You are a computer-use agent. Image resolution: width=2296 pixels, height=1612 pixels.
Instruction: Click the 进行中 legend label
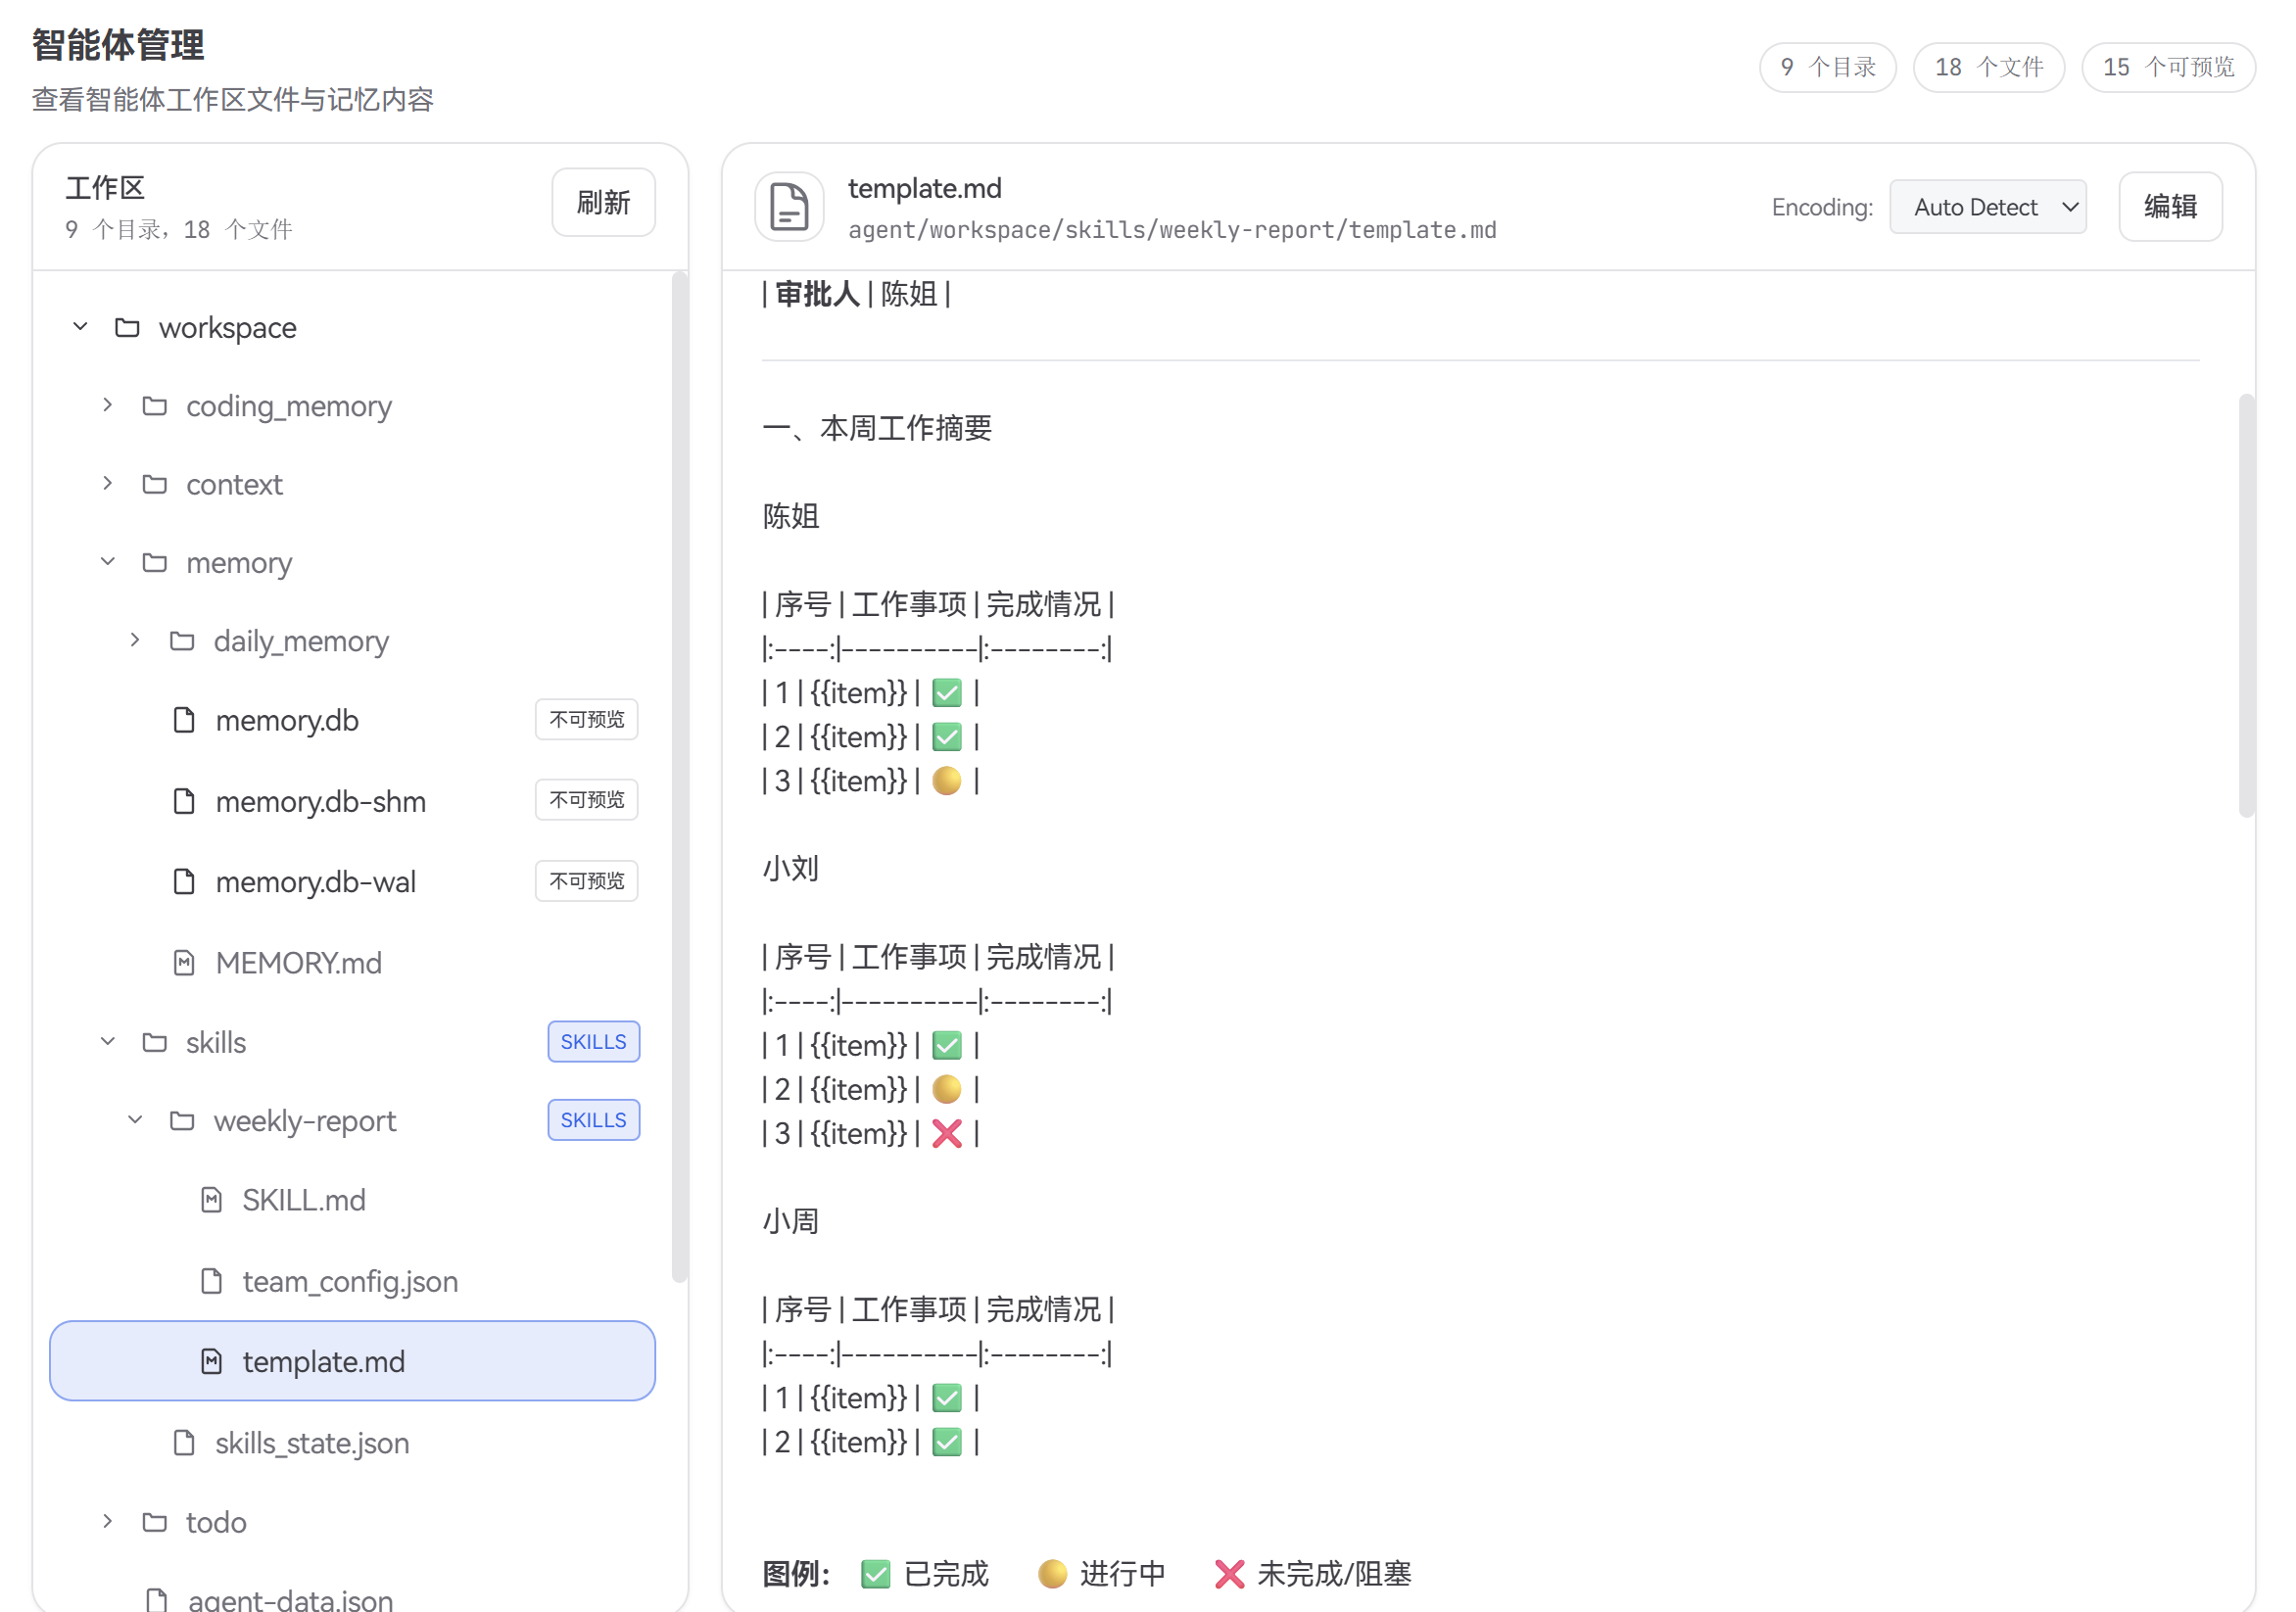(1123, 1574)
